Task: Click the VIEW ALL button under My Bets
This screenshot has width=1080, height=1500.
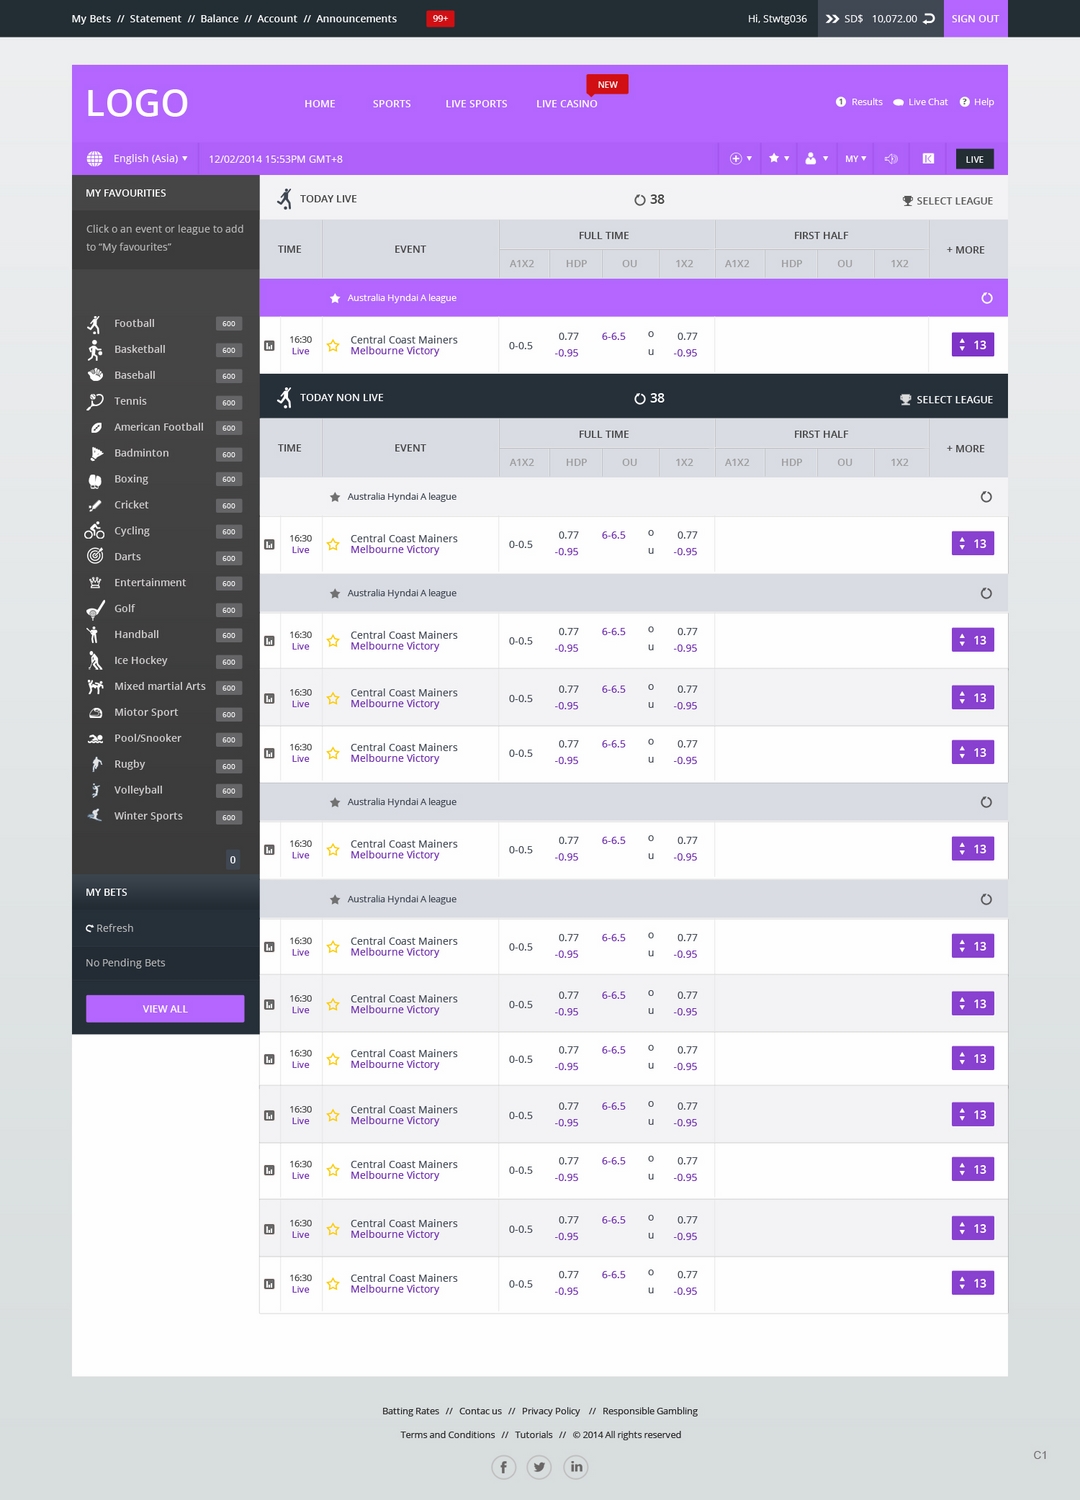Action: [x=165, y=1008]
